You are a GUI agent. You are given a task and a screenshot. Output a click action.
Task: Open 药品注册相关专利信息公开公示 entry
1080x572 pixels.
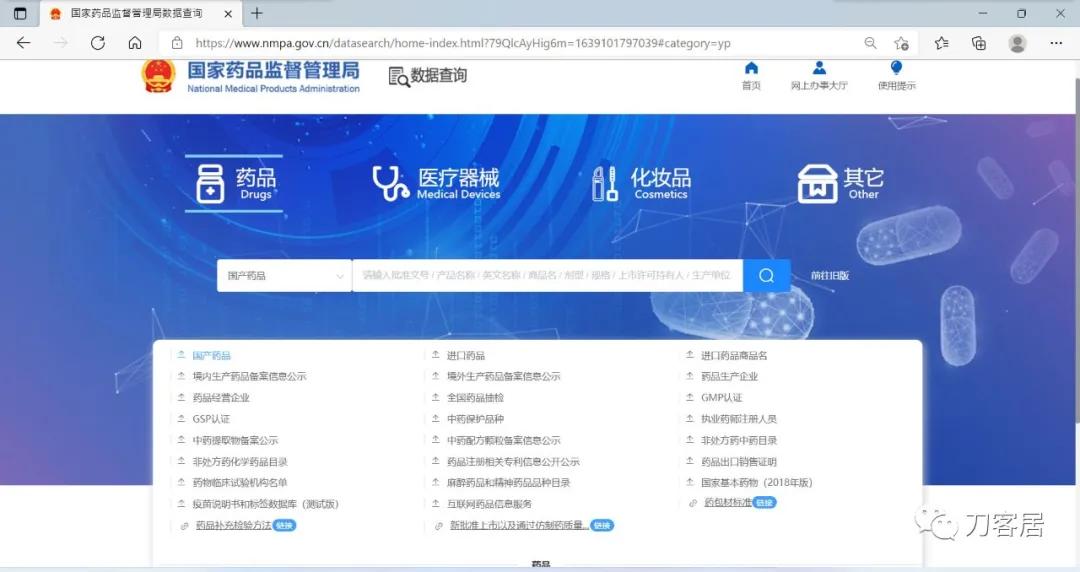[513, 462]
